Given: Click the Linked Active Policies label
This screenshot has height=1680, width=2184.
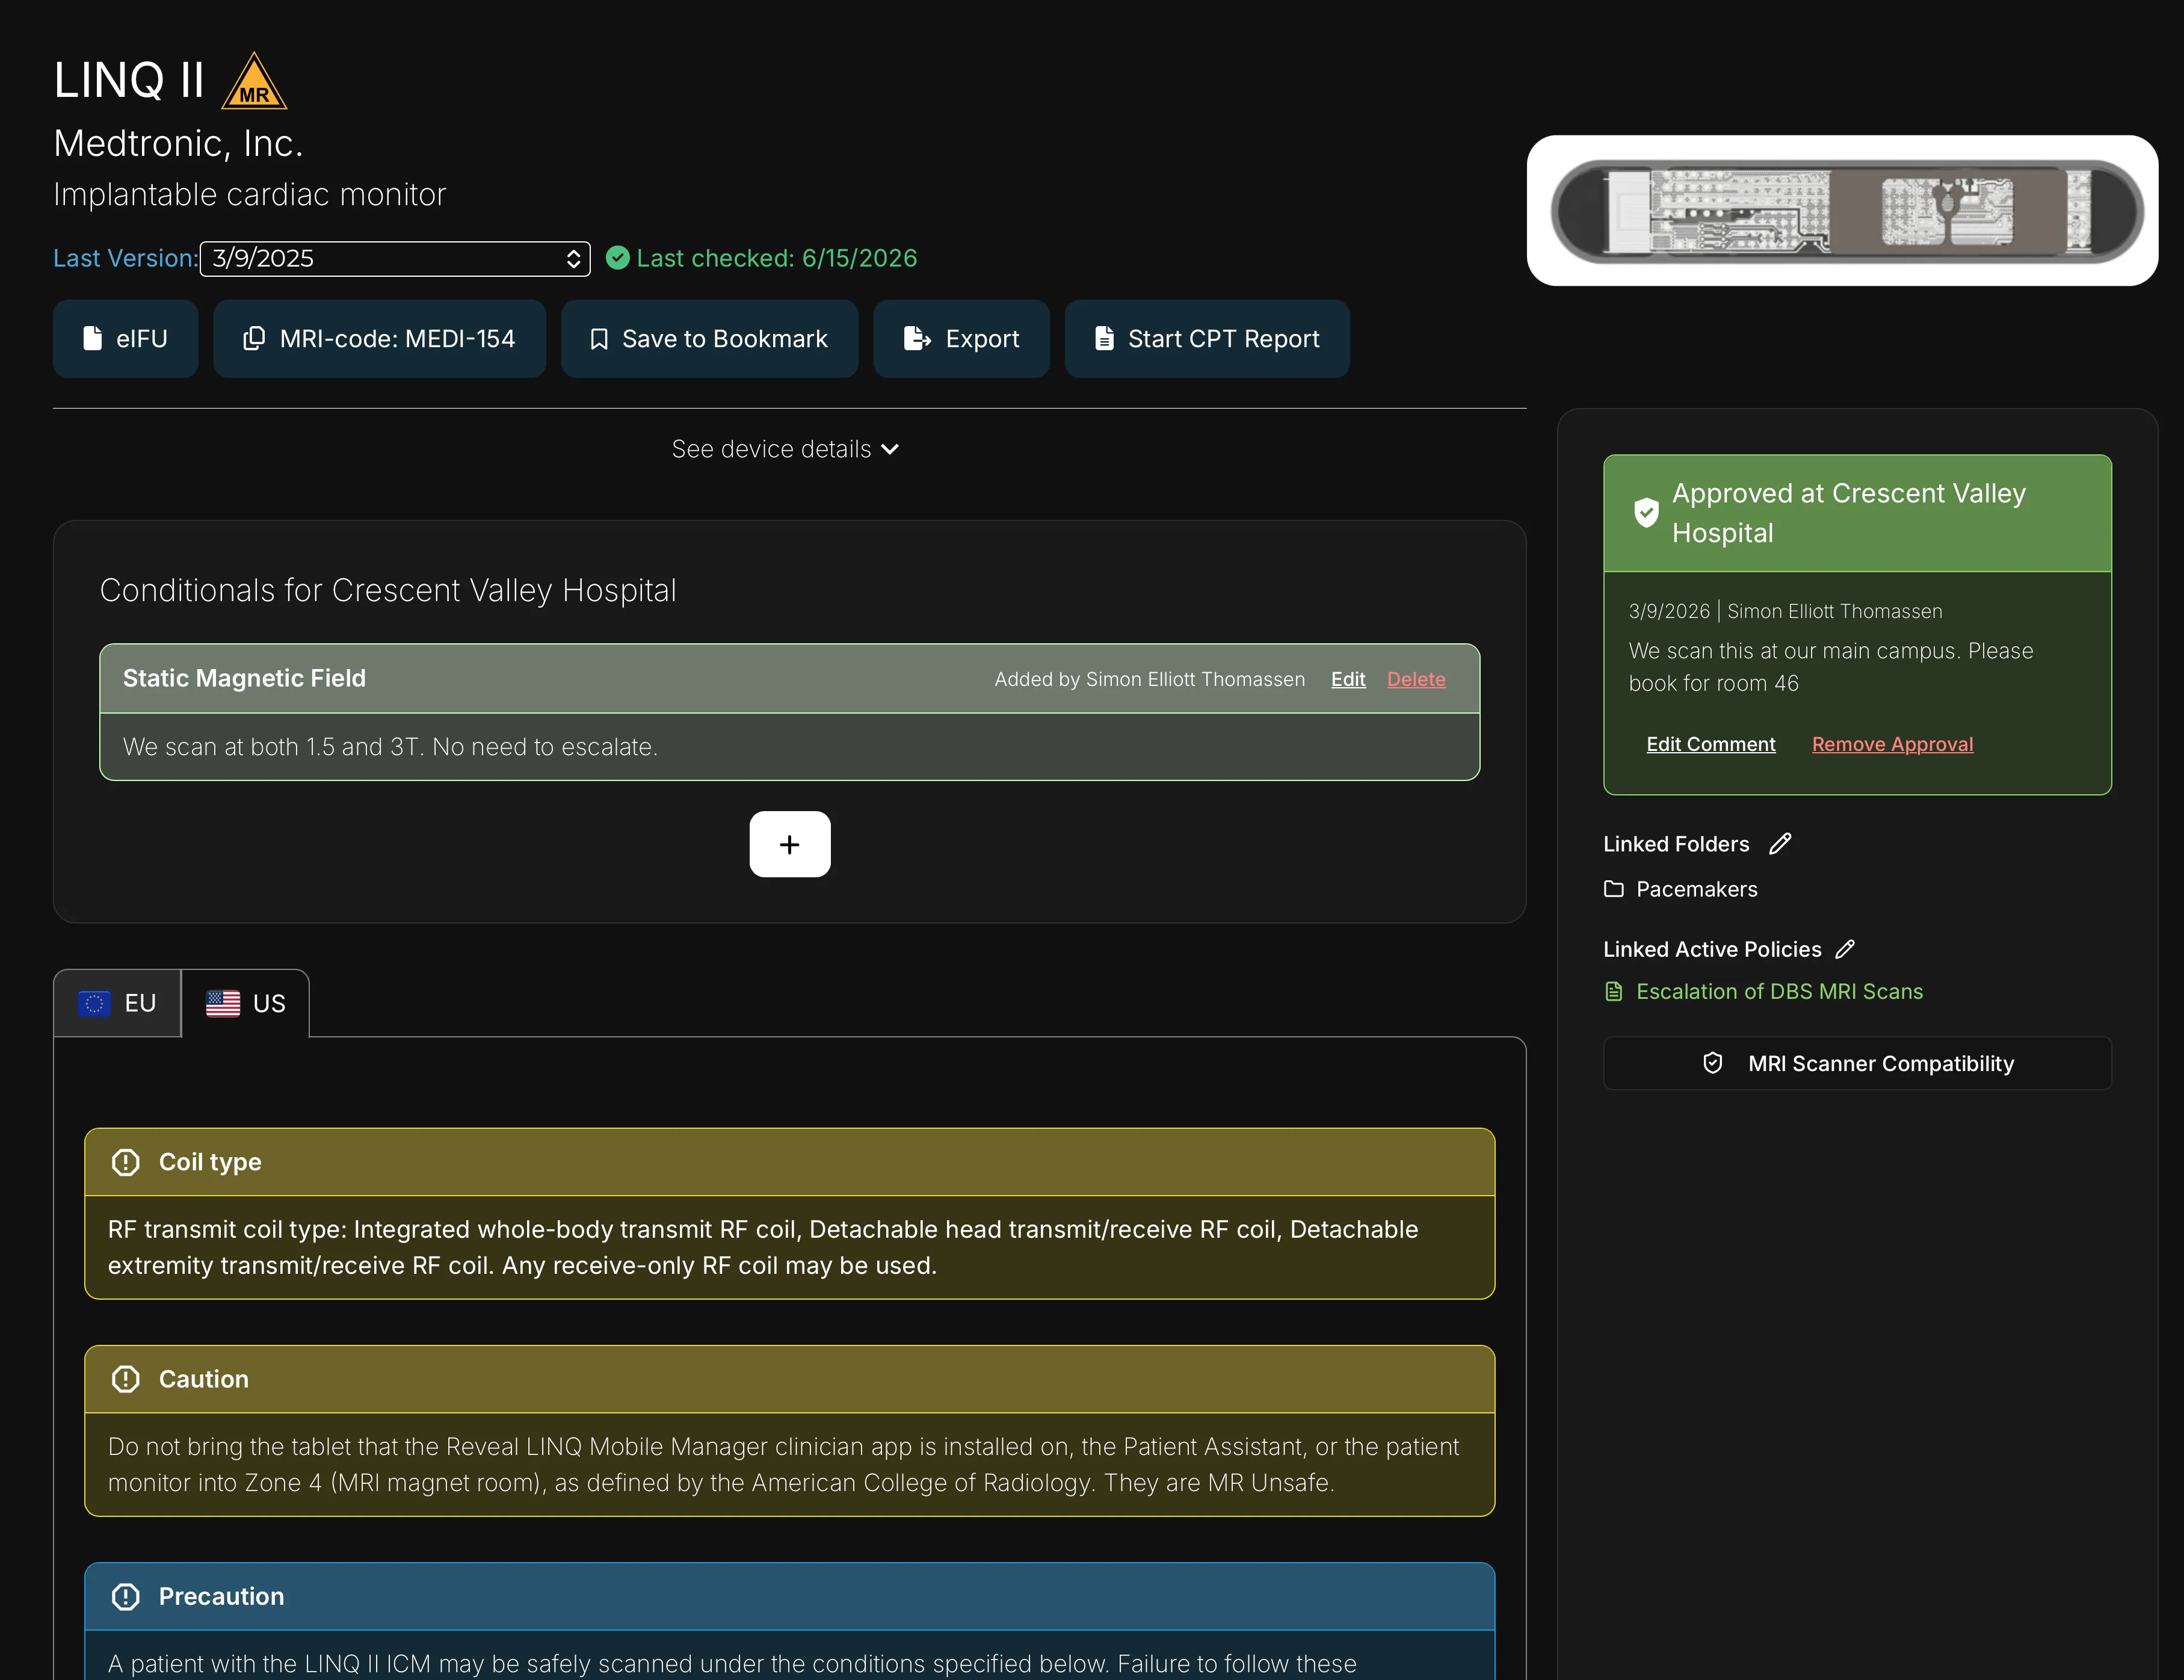Looking at the screenshot, I should coord(1712,949).
